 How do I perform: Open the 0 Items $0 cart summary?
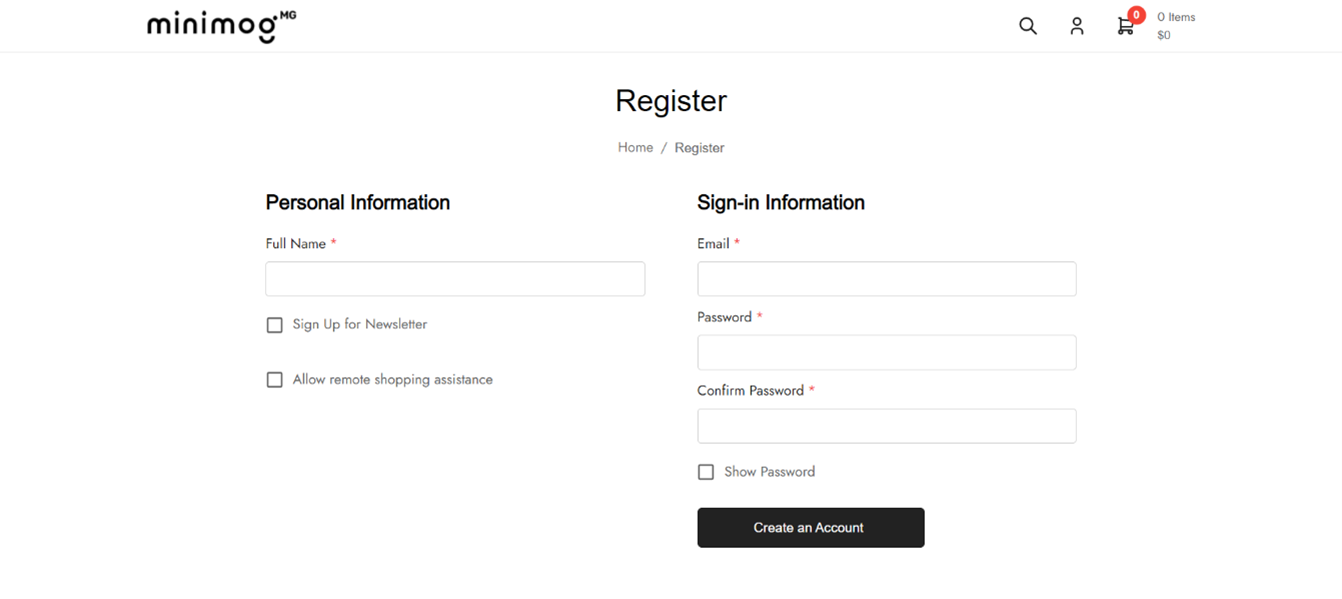point(1176,26)
